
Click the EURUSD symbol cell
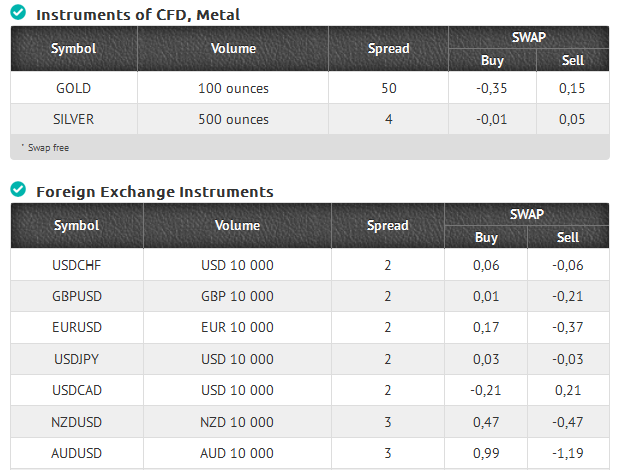77,328
